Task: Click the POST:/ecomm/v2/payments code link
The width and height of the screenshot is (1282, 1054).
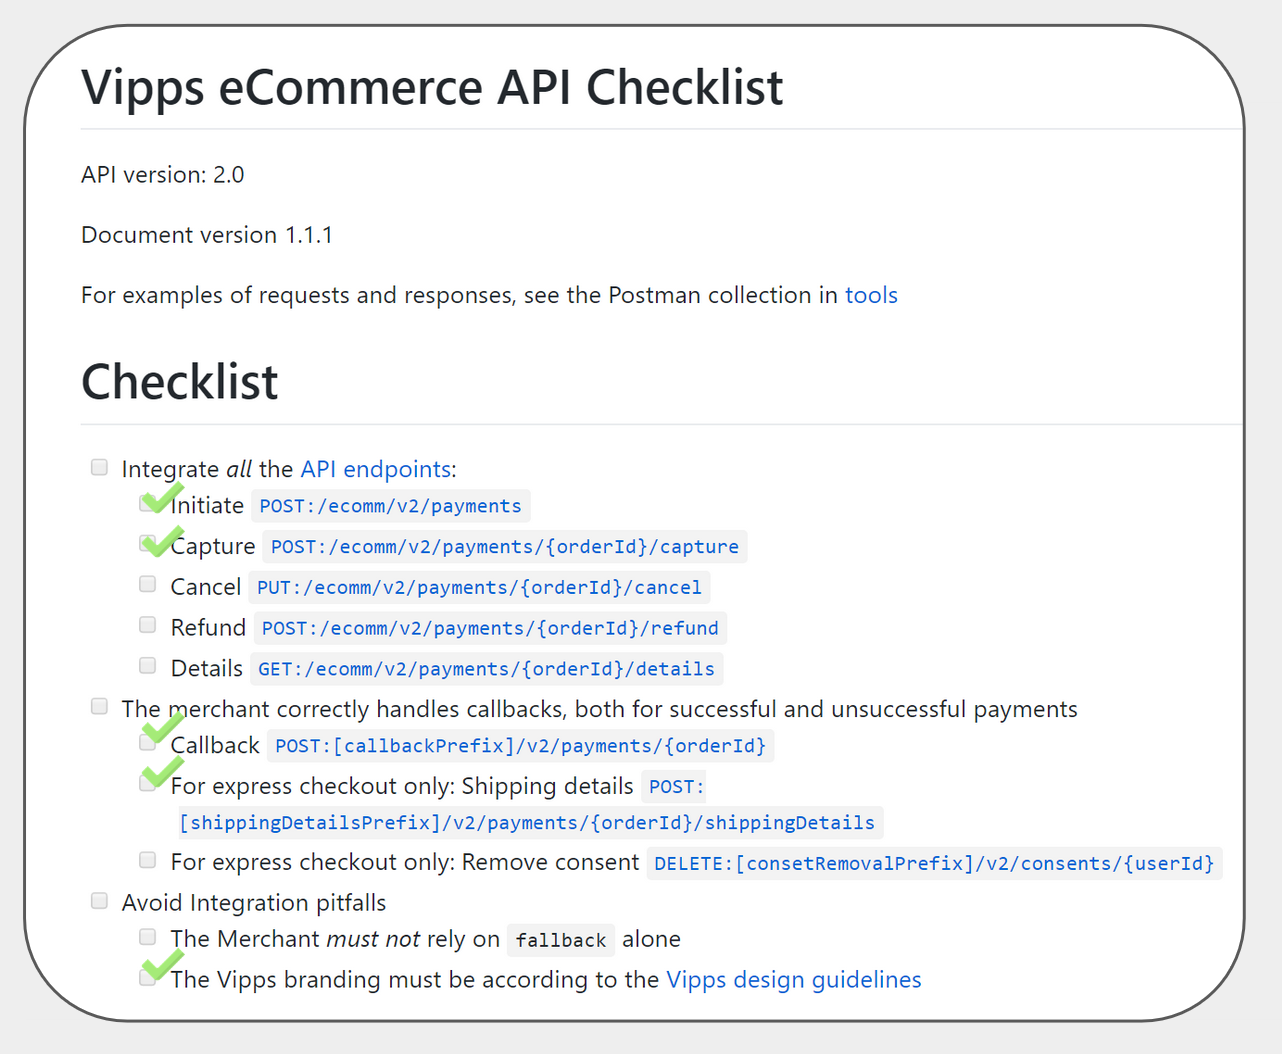Action: click(x=390, y=506)
